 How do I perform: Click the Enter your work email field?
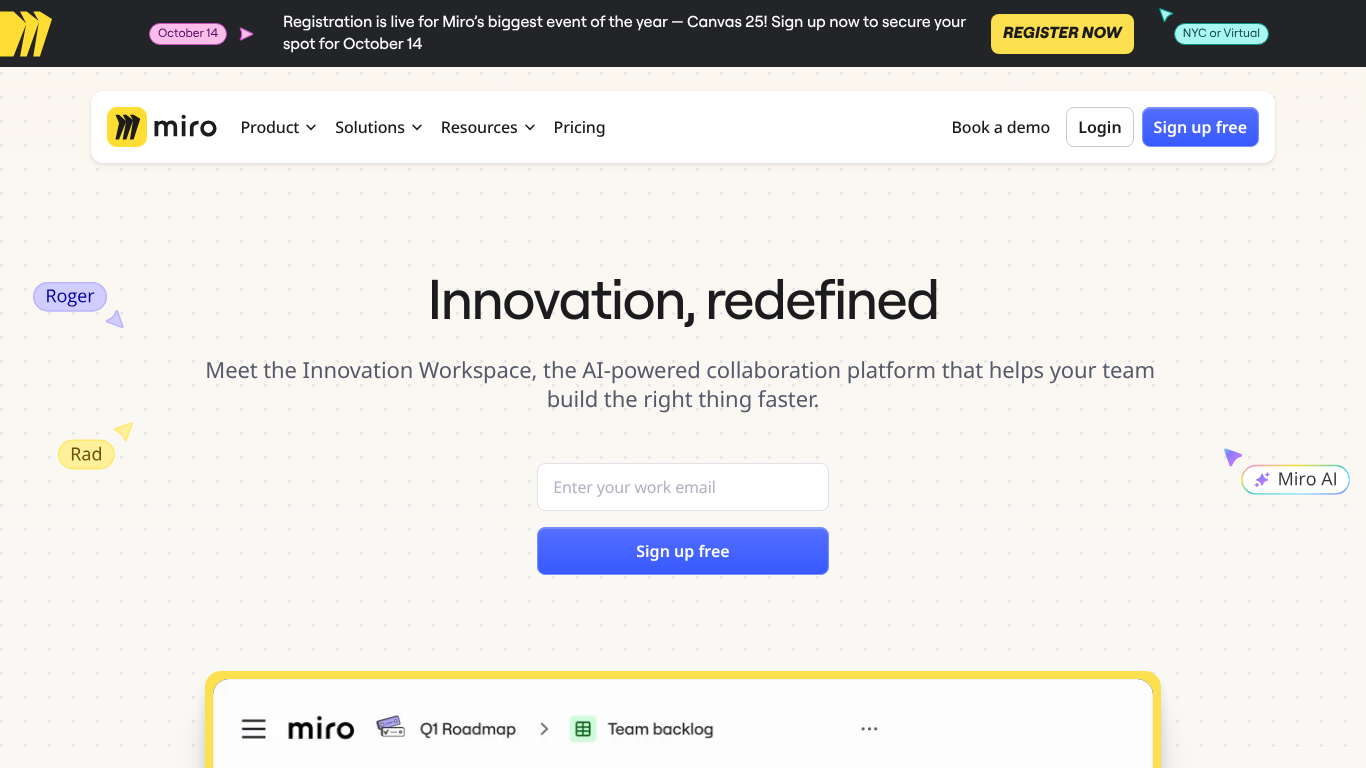(683, 487)
